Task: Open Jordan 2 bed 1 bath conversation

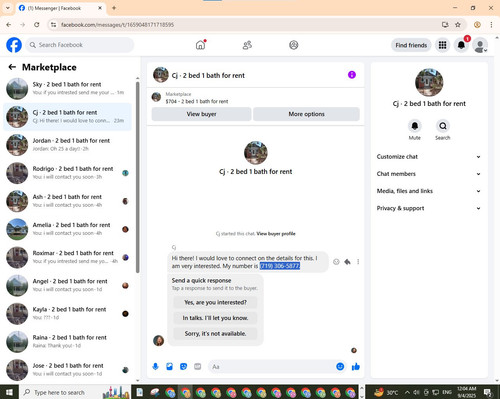Action: pos(67,145)
